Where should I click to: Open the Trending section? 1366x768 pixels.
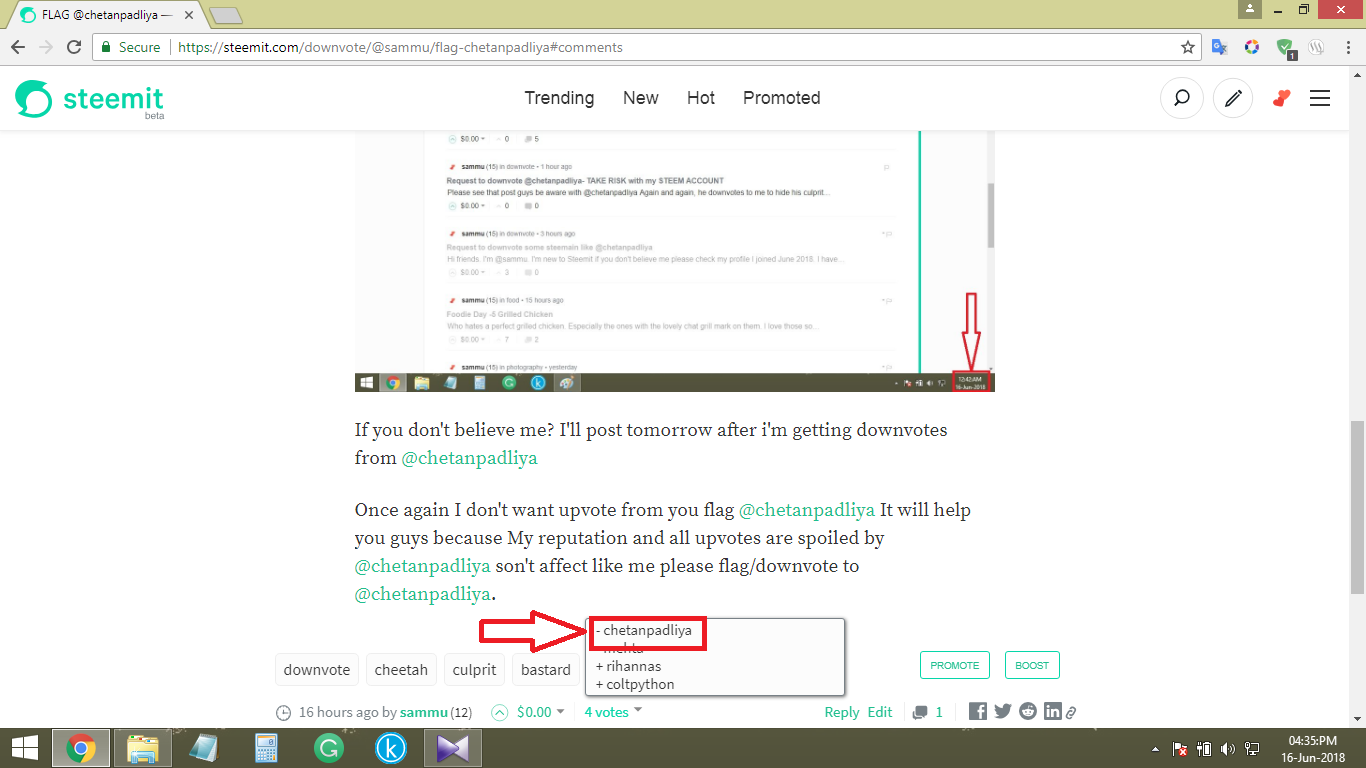click(x=559, y=98)
